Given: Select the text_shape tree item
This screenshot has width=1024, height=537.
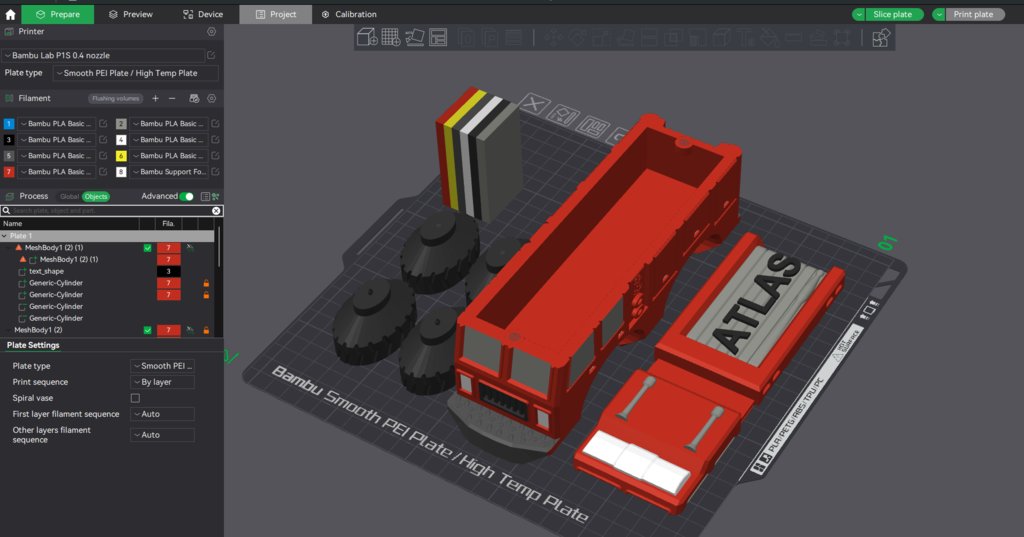Looking at the screenshot, I should pyautogui.click(x=46, y=271).
